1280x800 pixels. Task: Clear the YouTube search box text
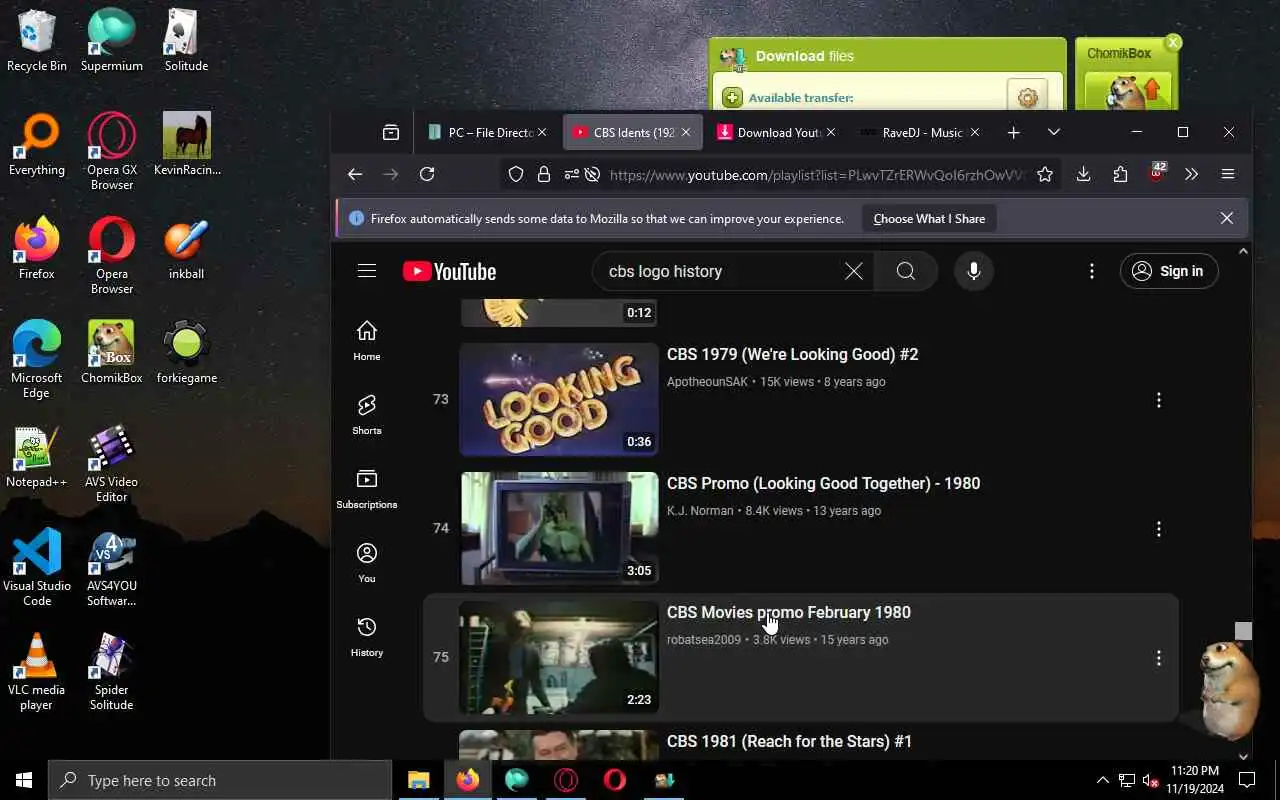click(x=853, y=271)
